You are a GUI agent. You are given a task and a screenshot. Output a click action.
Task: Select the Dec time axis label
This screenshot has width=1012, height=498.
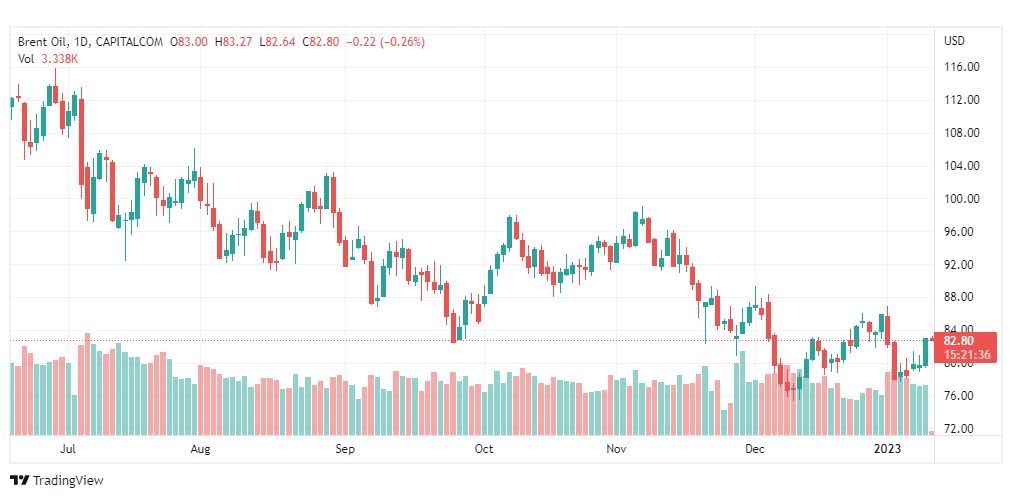pos(755,449)
